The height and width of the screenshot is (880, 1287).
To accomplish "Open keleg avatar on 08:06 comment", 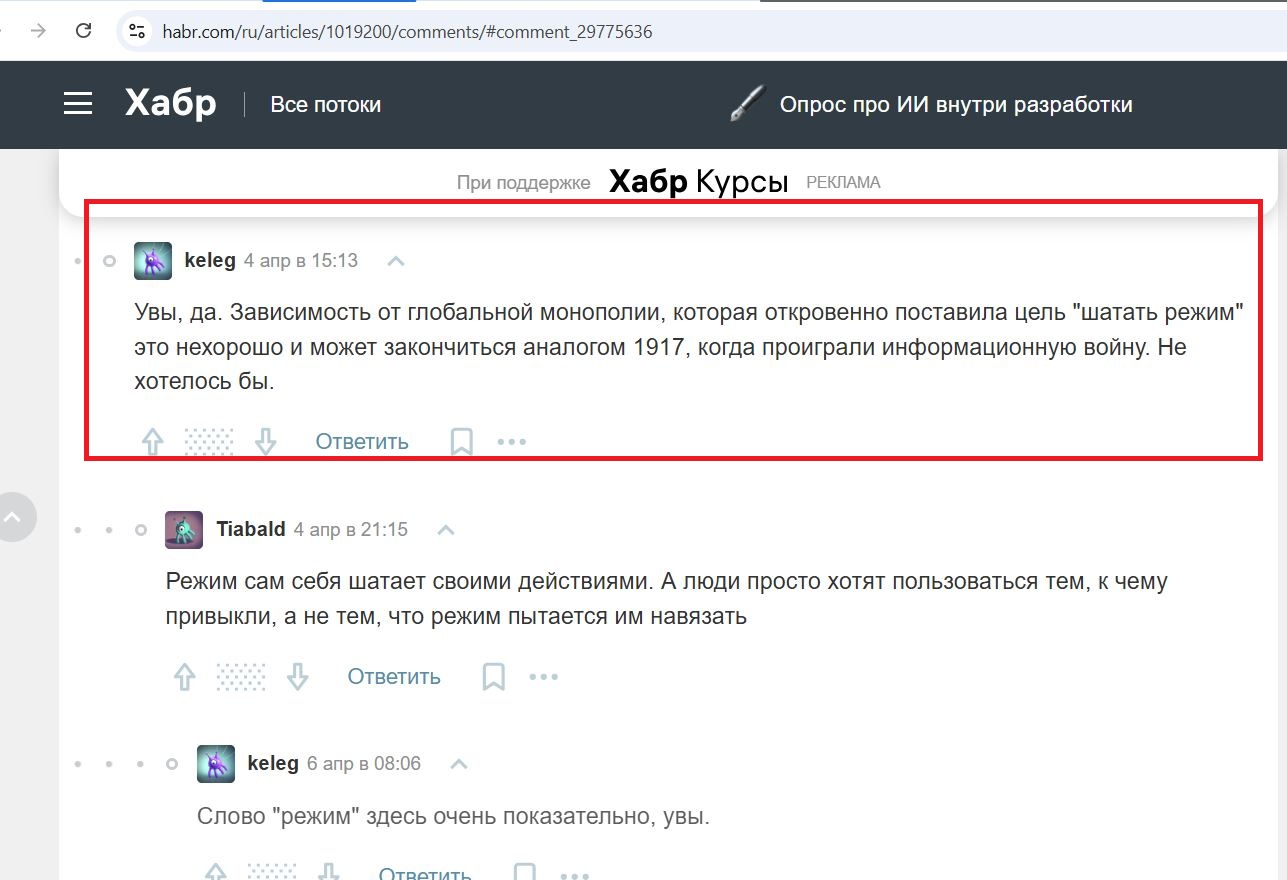I will tap(216, 764).
